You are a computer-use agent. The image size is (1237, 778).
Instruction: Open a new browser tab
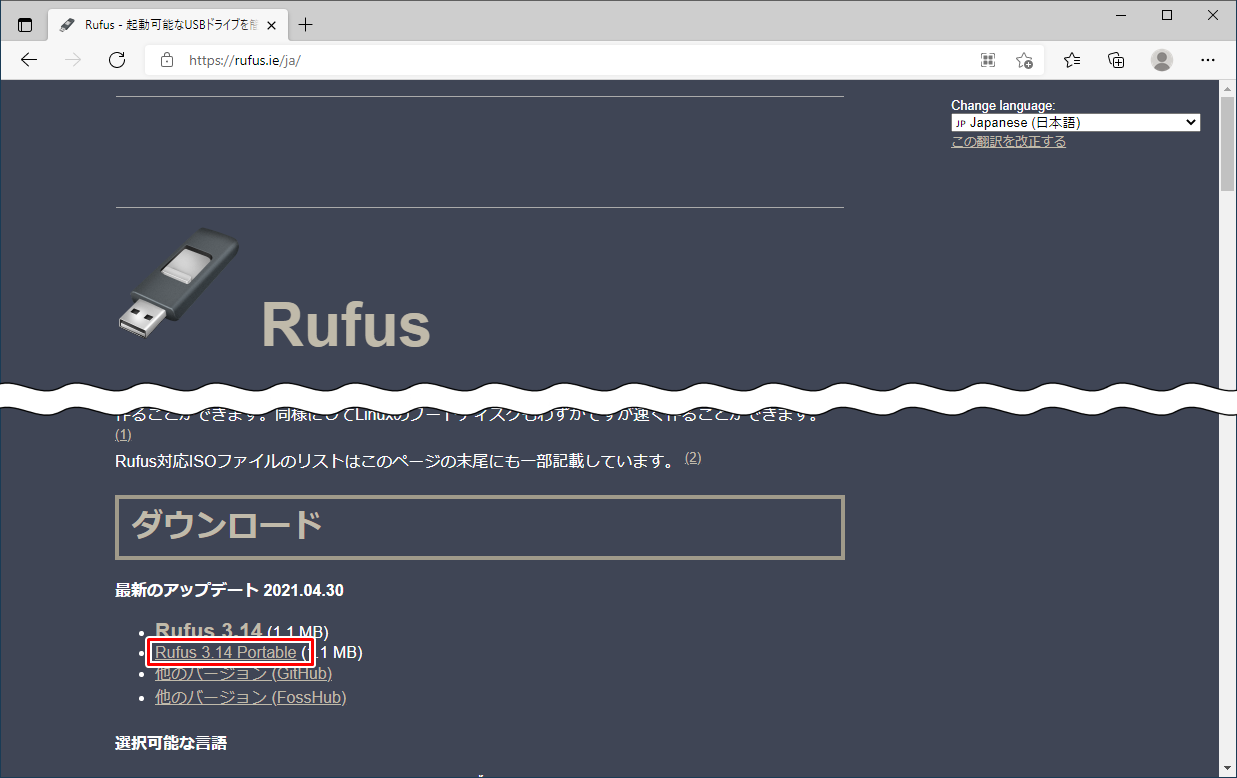click(x=306, y=25)
